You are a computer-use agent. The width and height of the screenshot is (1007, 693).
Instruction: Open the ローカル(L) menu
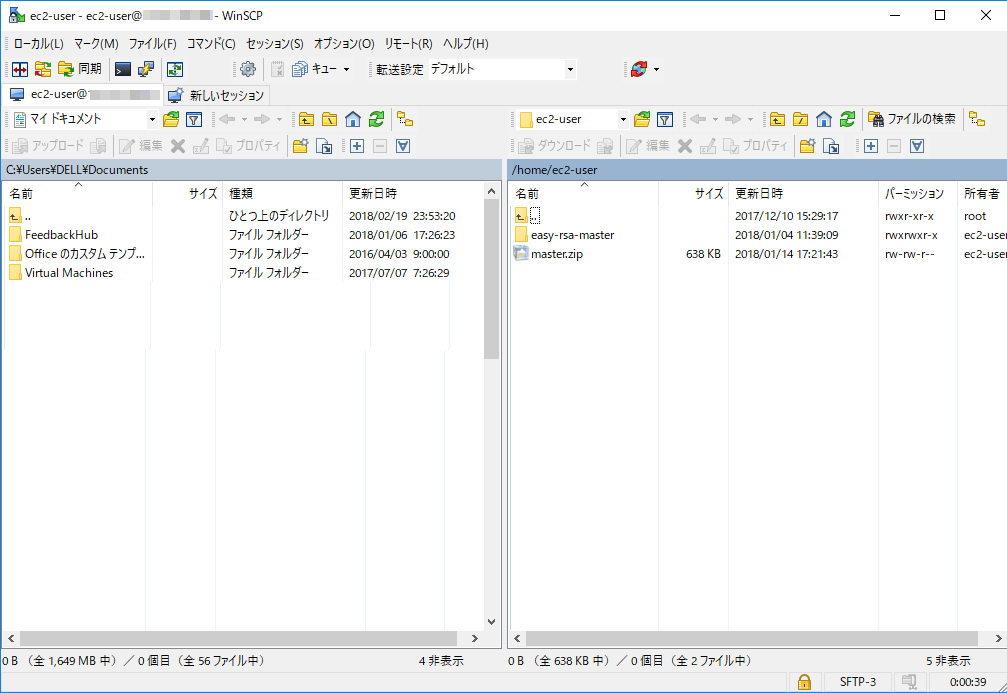[39, 44]
